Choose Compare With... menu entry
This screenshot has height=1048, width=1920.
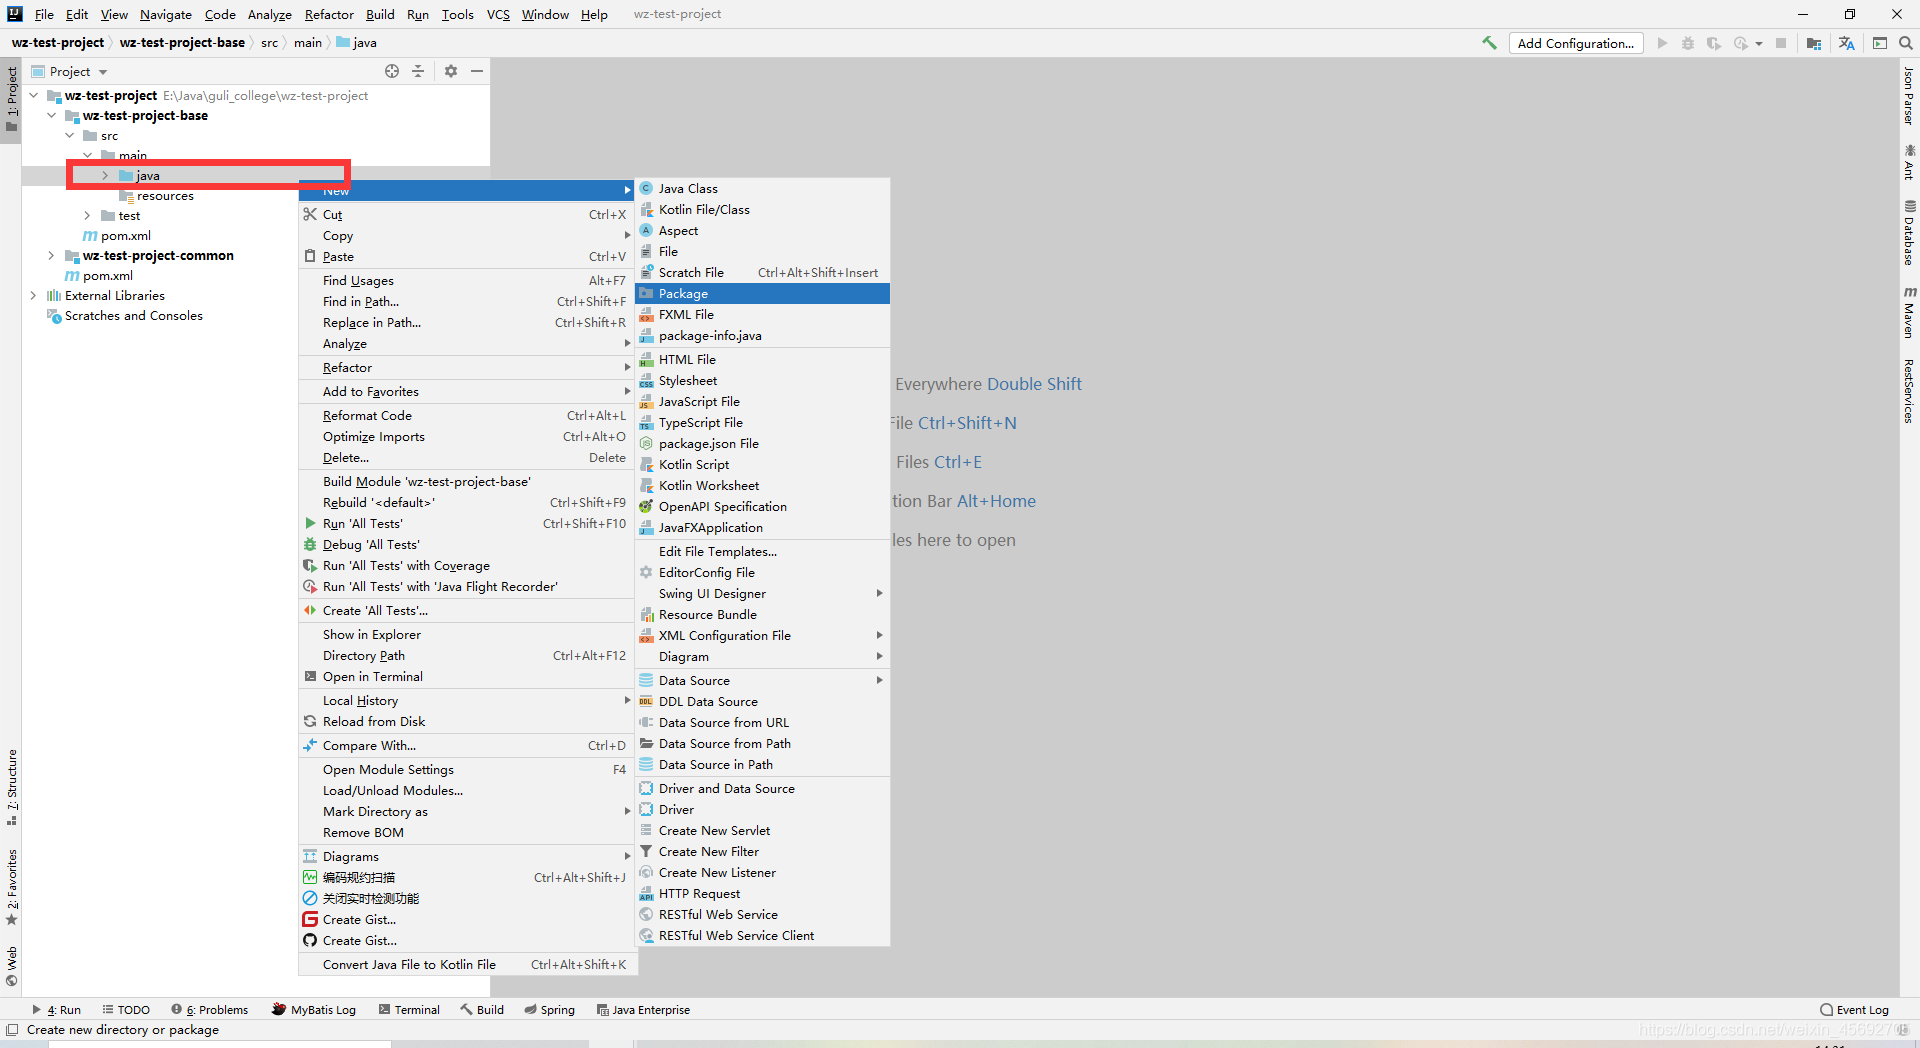point(467,745)
